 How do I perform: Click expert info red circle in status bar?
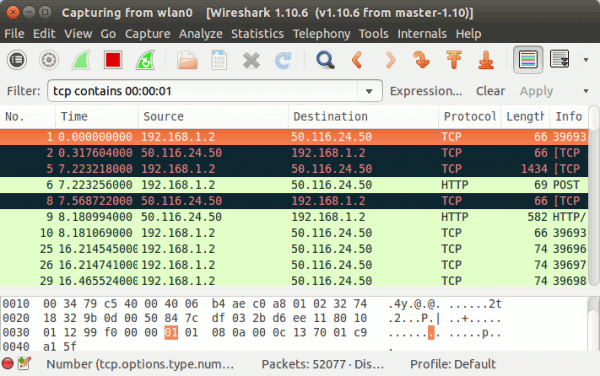(8, 363)
